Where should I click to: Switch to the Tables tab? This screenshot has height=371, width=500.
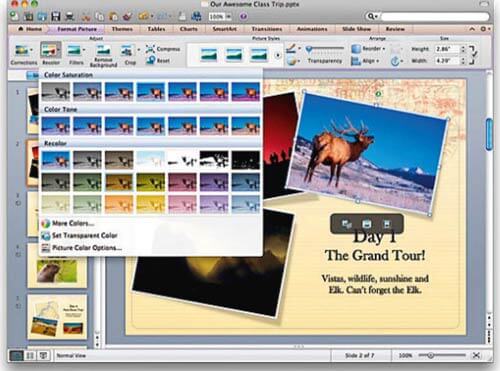point(156,29)
